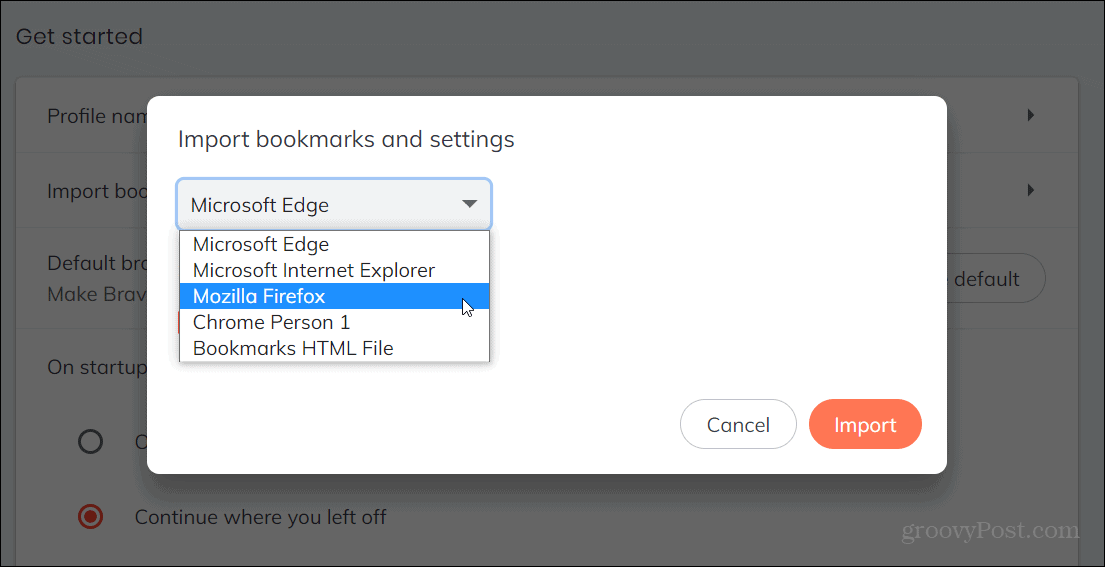Select Chrome Person 1 profile
Viewport: 1105px width, 567px height.
click(334, 323)
